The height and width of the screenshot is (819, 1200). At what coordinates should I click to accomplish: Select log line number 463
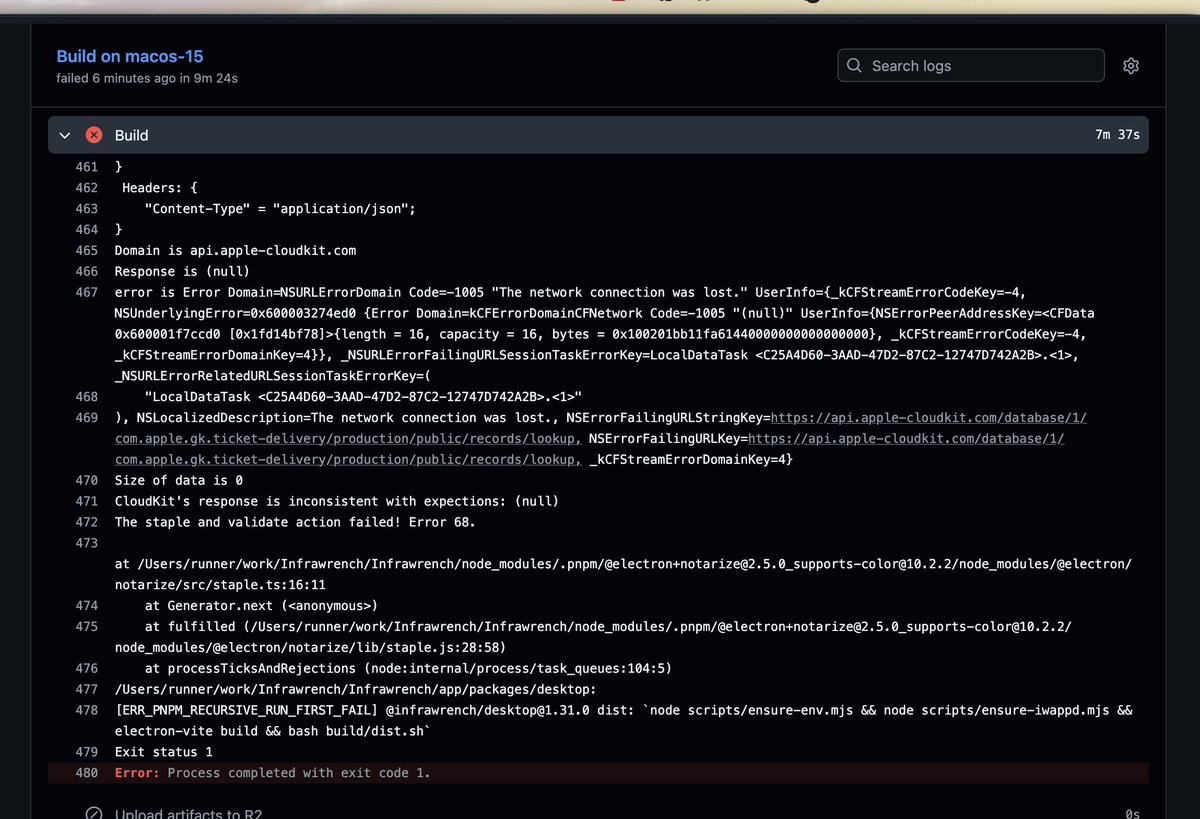[86, 209]
